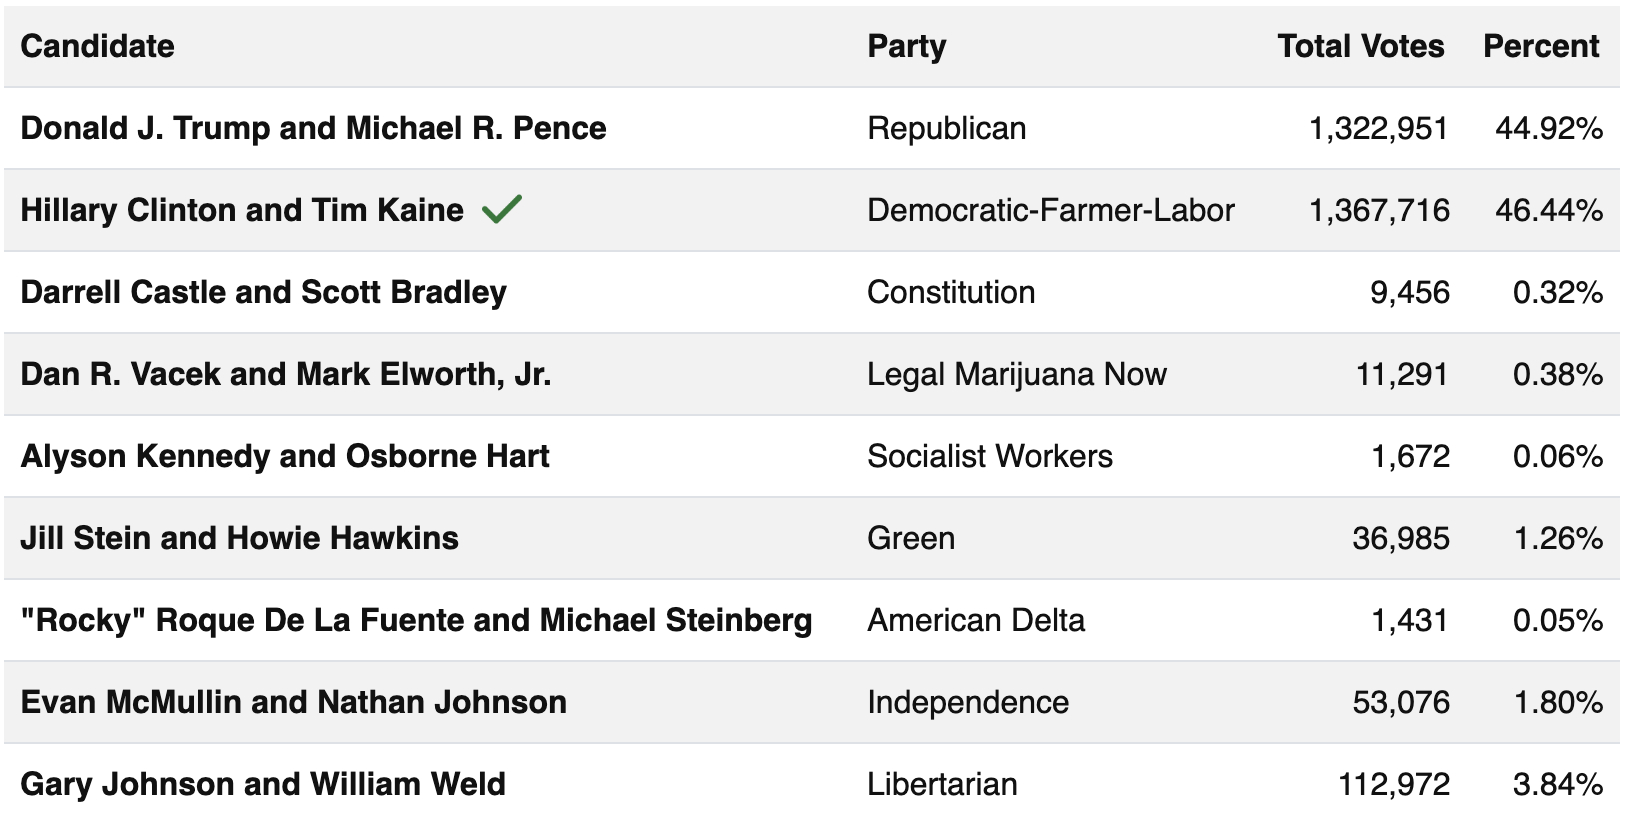The width and height of the screenshot is (1628, 824).
Task: Click the 46.44% percent value
Action: pos(1548,210)
